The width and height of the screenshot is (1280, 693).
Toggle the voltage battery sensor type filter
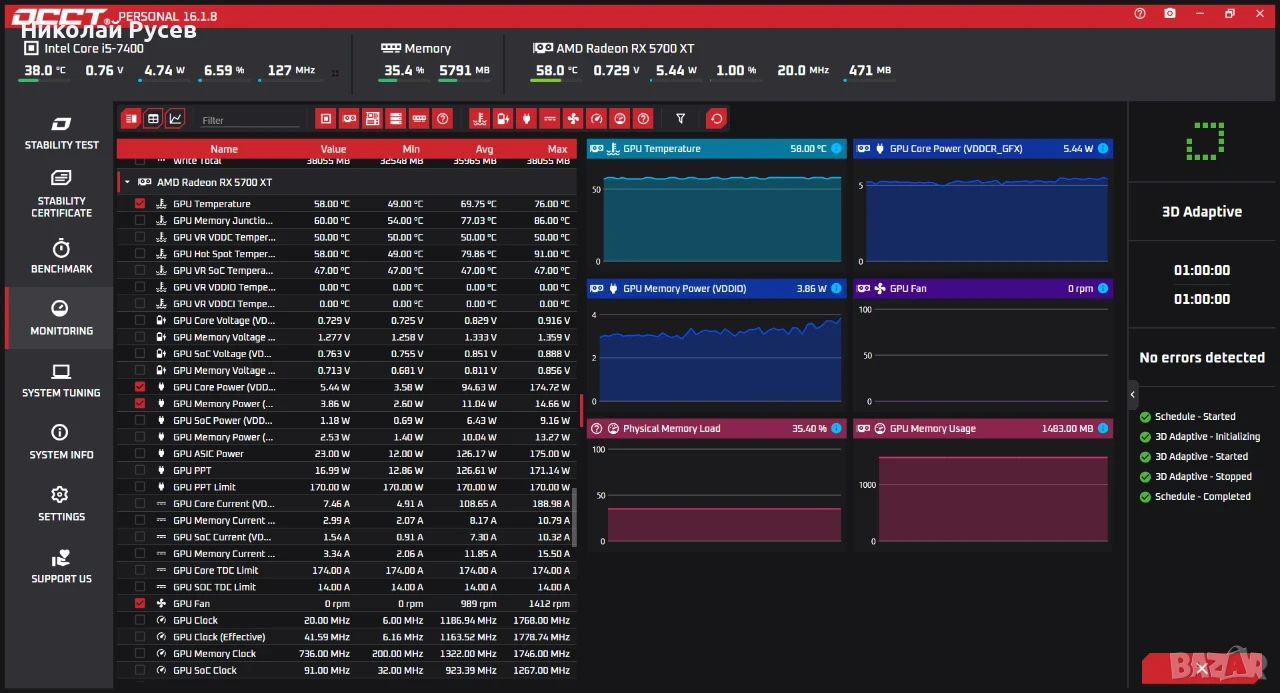point(503,119)
